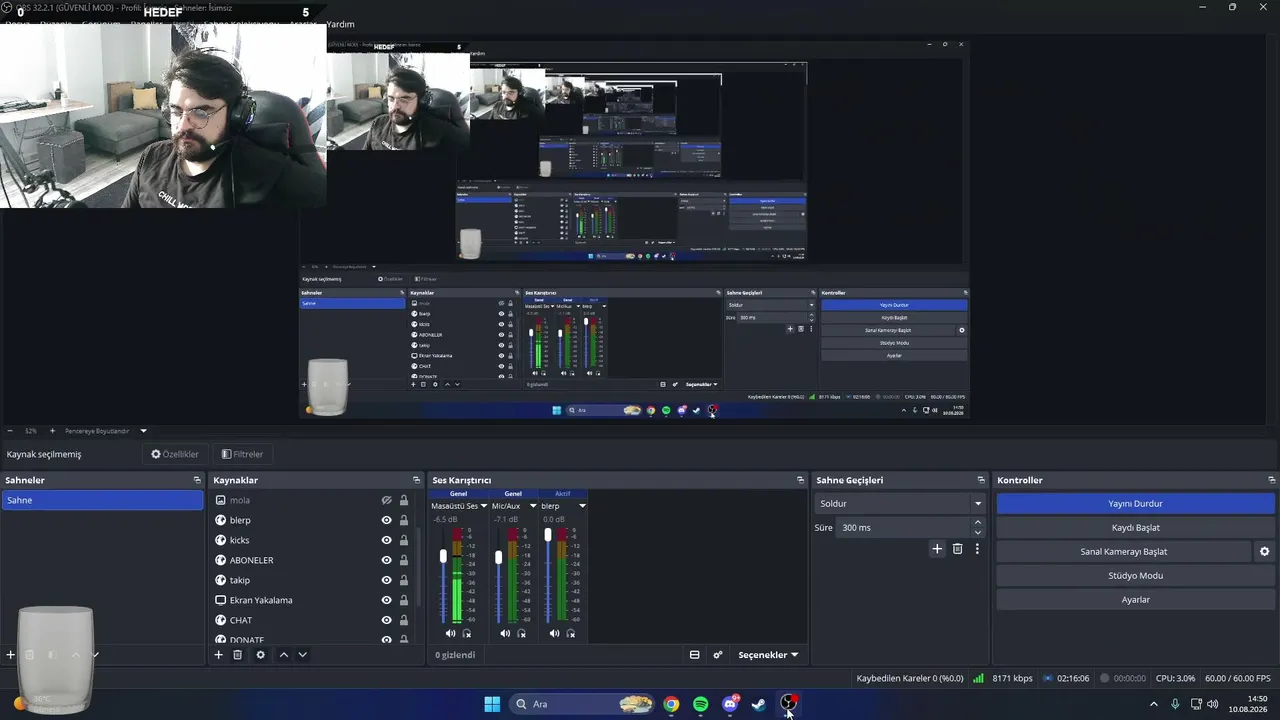Toggle lock on the kicks source
This screenshot has height=720, width=1280.
point(404,540)
